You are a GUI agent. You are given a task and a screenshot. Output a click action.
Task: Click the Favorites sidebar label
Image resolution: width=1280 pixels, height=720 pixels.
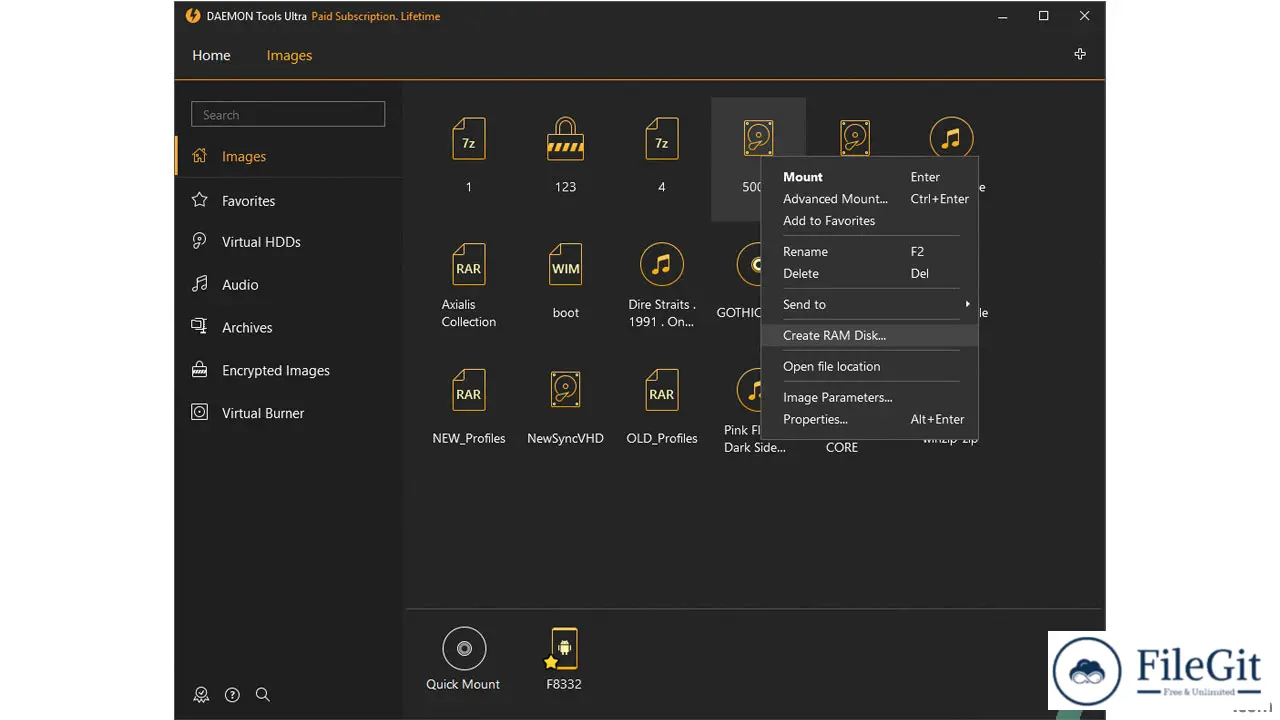click(x=248, y=201)
